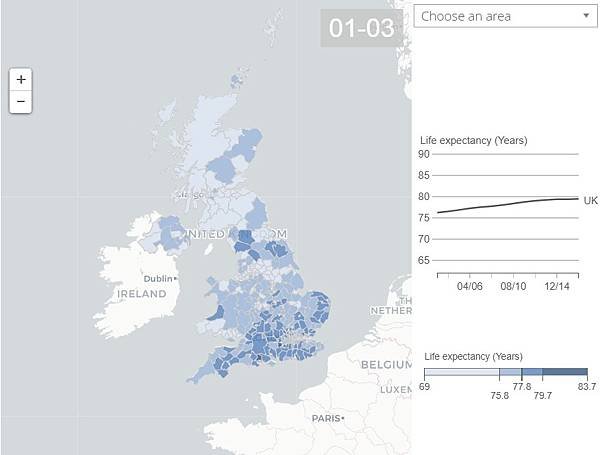Select the lightest legend segment from 69
600x455 pixels.
(x=461, y=372)
